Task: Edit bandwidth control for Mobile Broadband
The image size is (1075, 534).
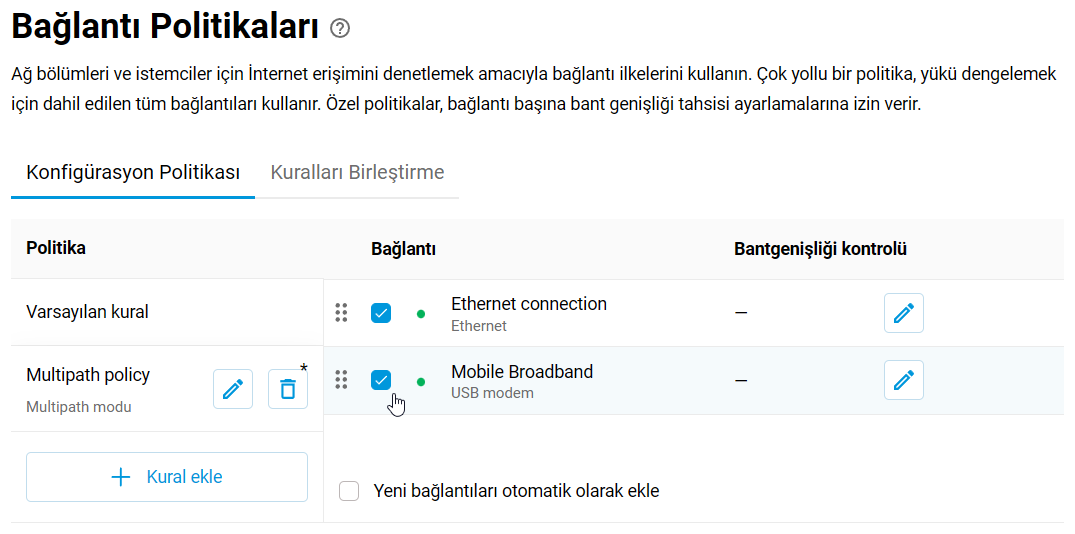Action: click(x=904, y=380)
